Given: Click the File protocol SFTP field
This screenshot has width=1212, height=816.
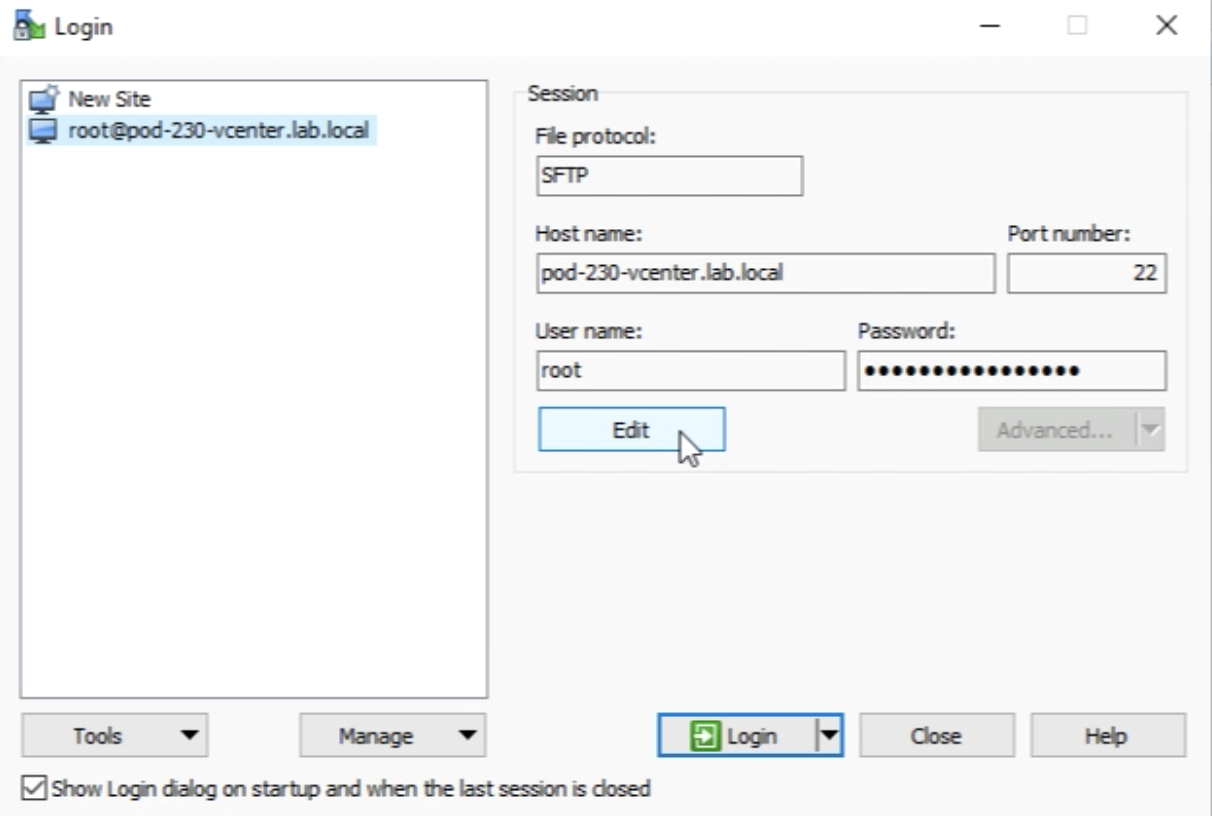Looking at the screenshot, I should pos(669,176).
